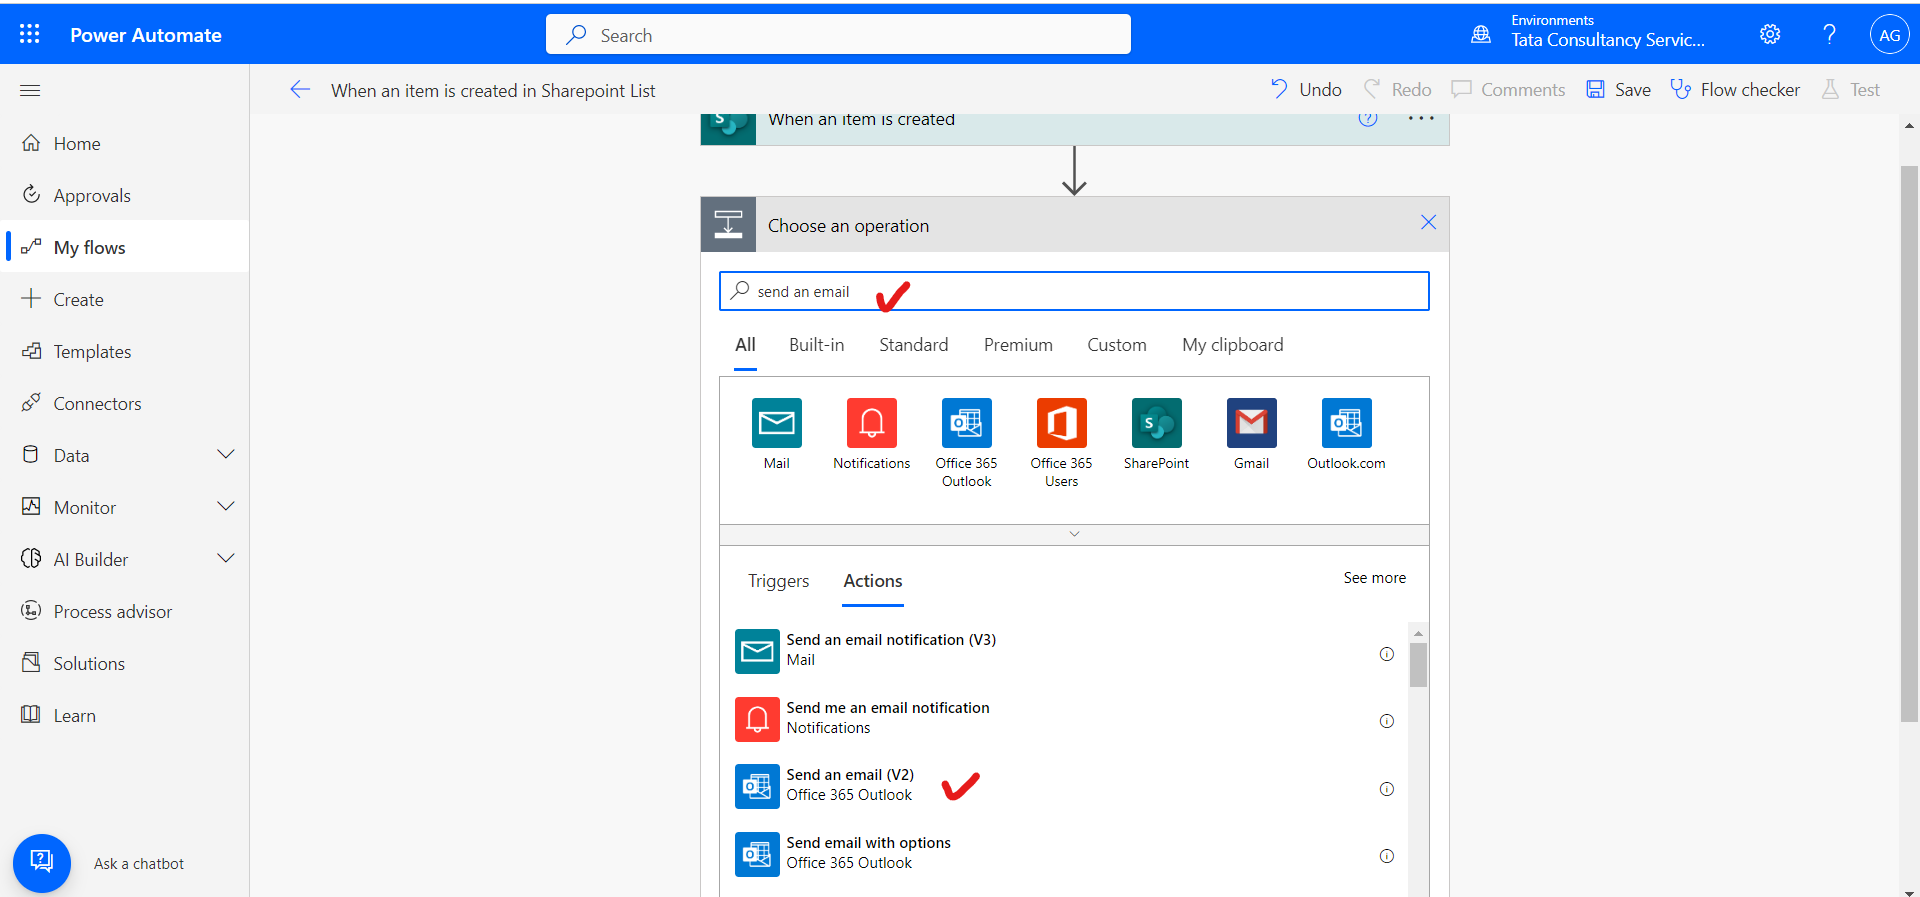Open the Flow checker
This screenshot has width=1920, height=897.
coord(1735,90)
